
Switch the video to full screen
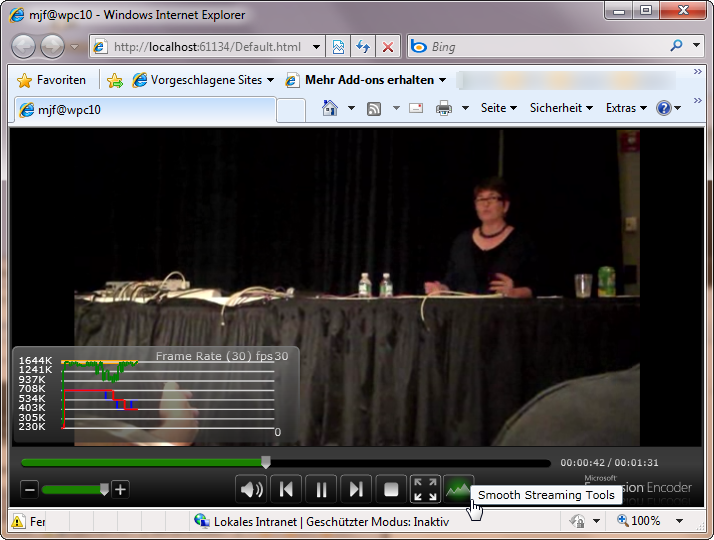click(x=425, y=490)
